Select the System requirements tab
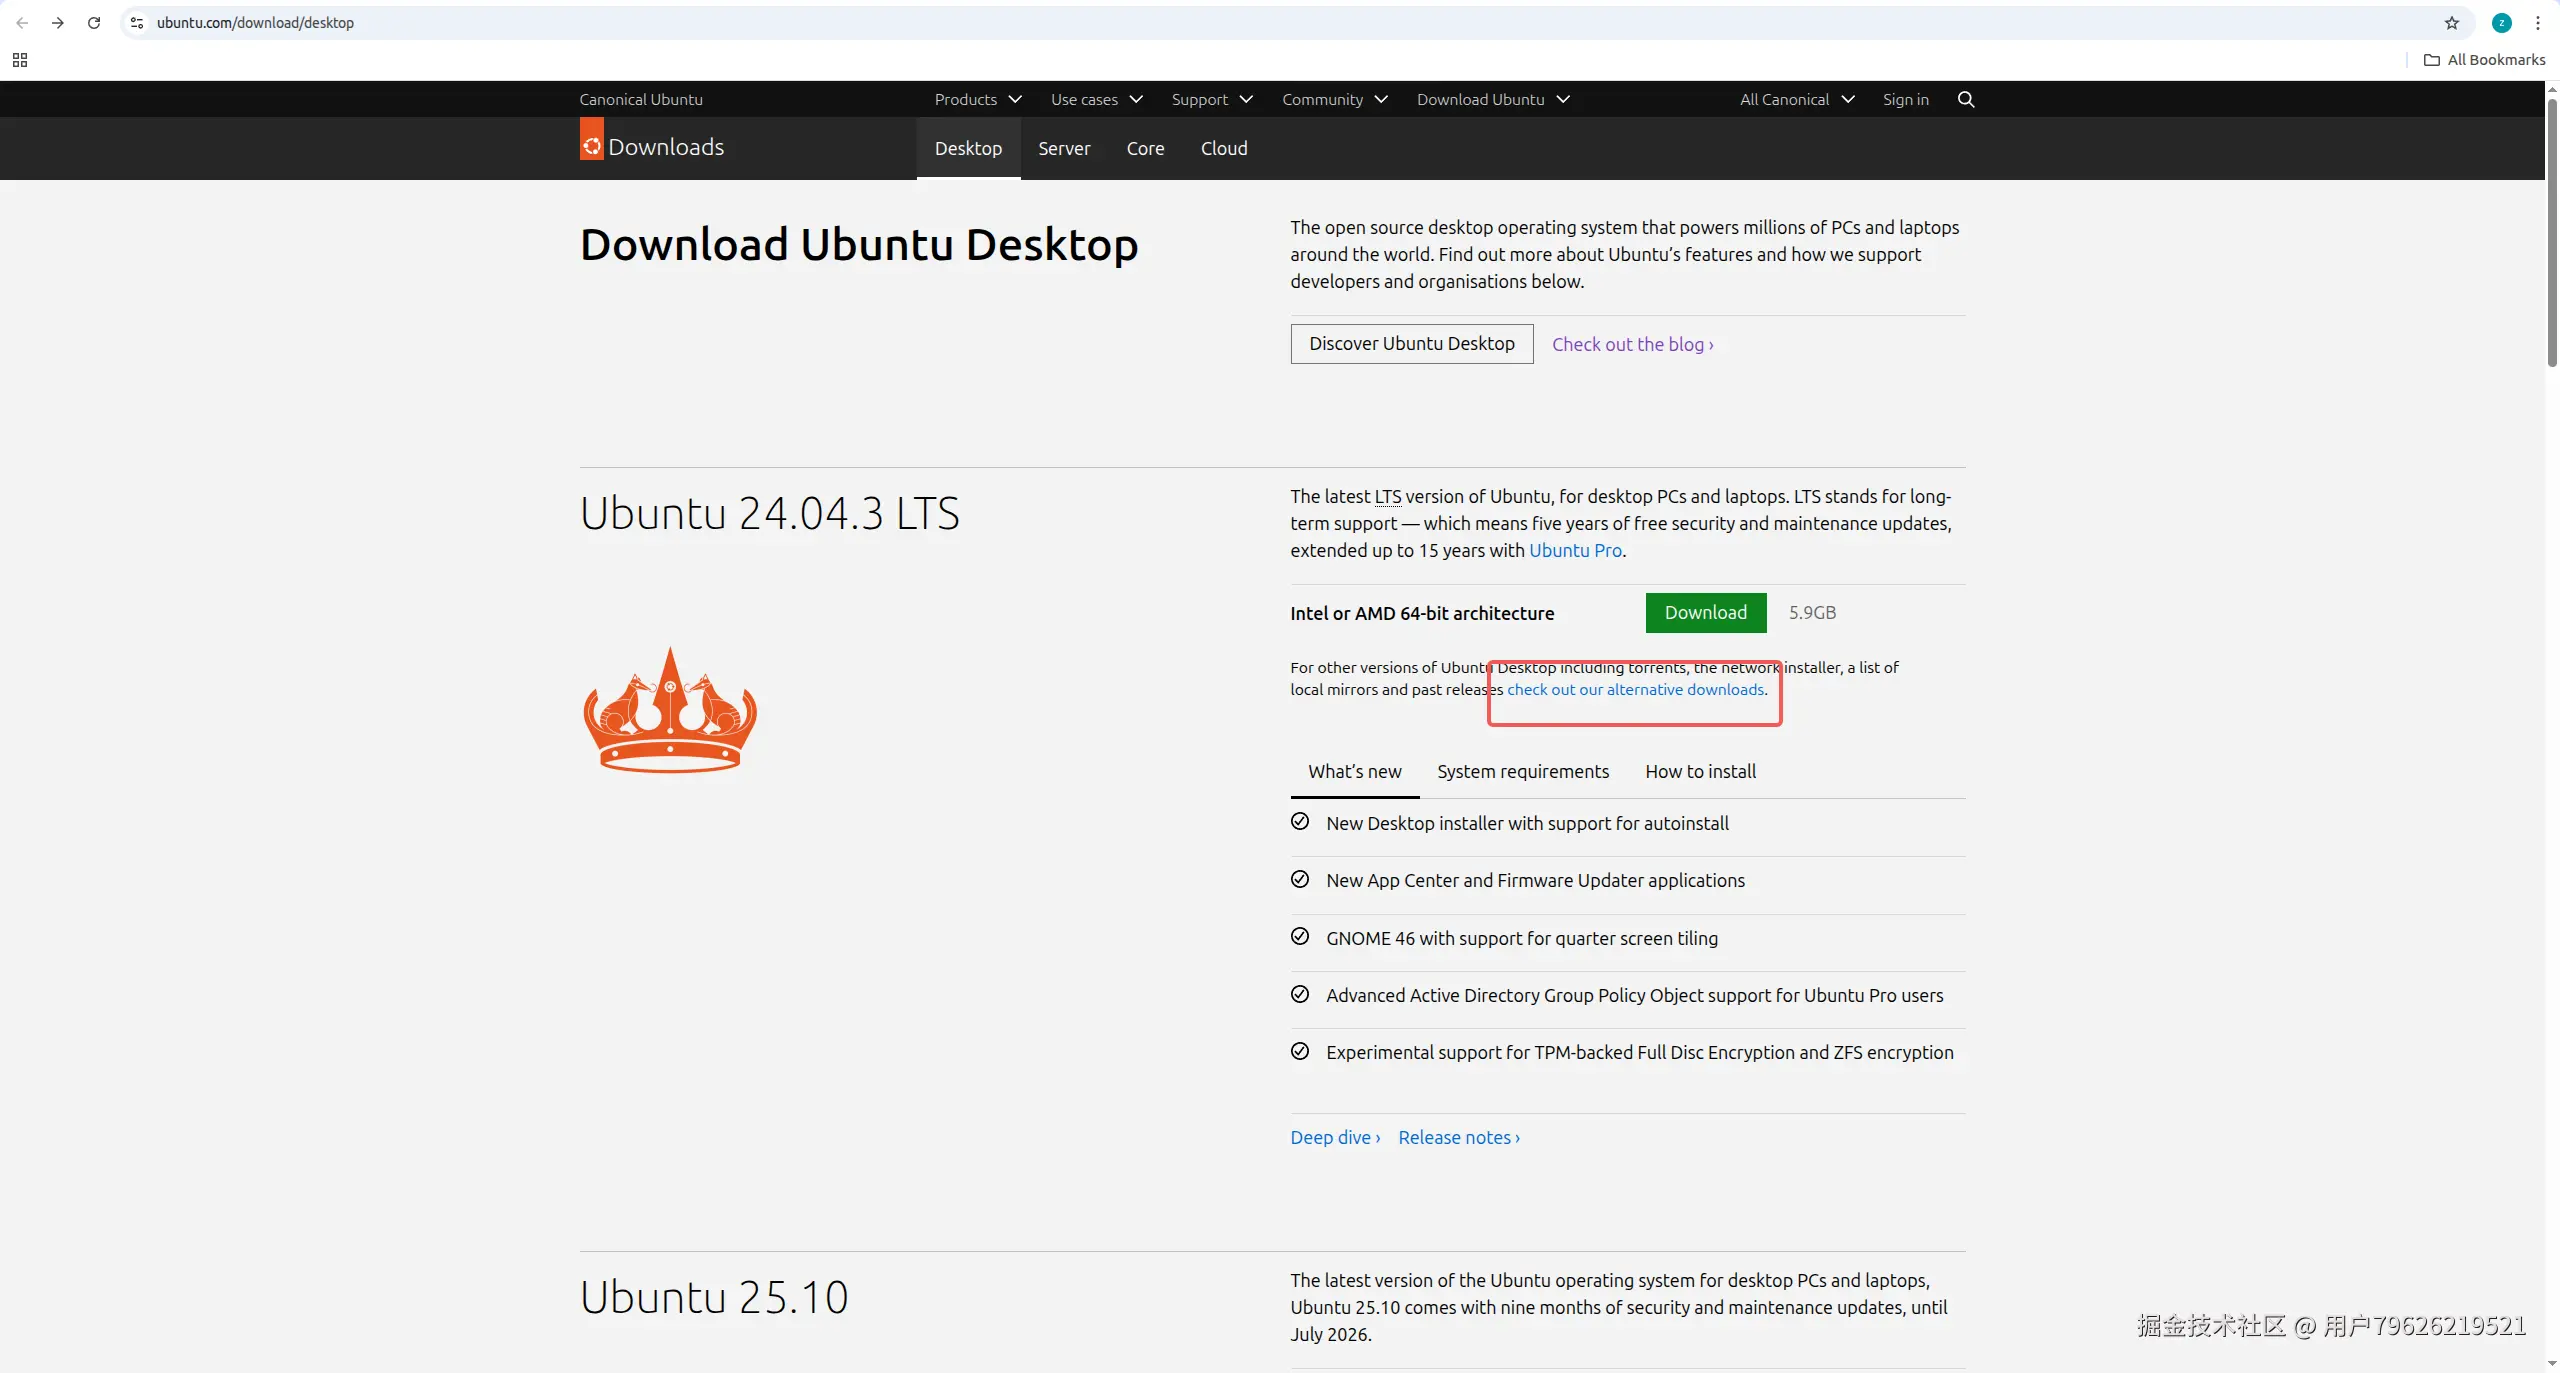The width and height of the screenshot is (2560, 1373). coord(1522,771)
